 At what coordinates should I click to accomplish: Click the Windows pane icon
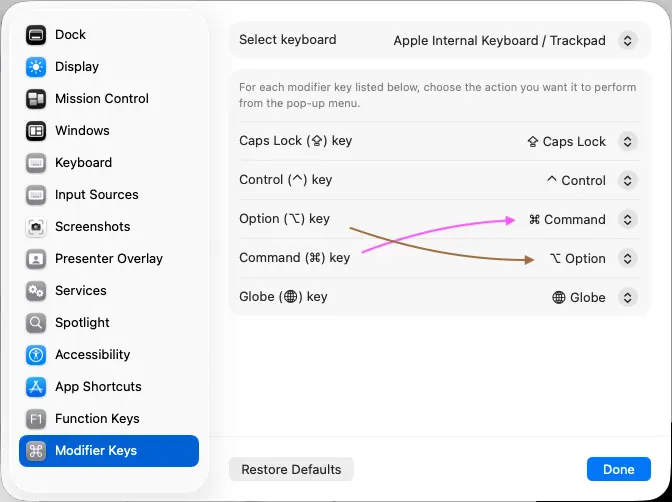[x=36, y=131]
